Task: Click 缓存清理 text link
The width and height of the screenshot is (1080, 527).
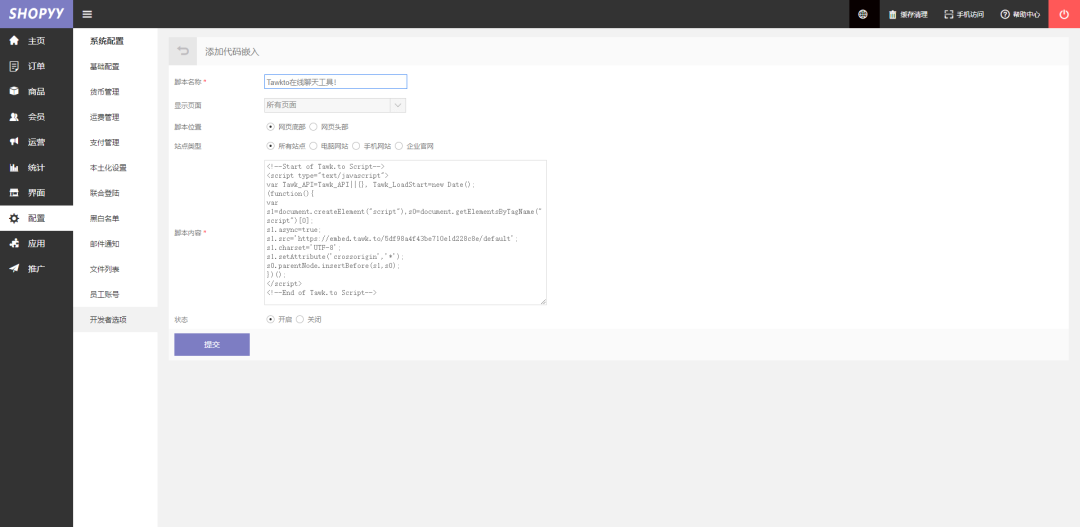Action: tap(913, 14)
